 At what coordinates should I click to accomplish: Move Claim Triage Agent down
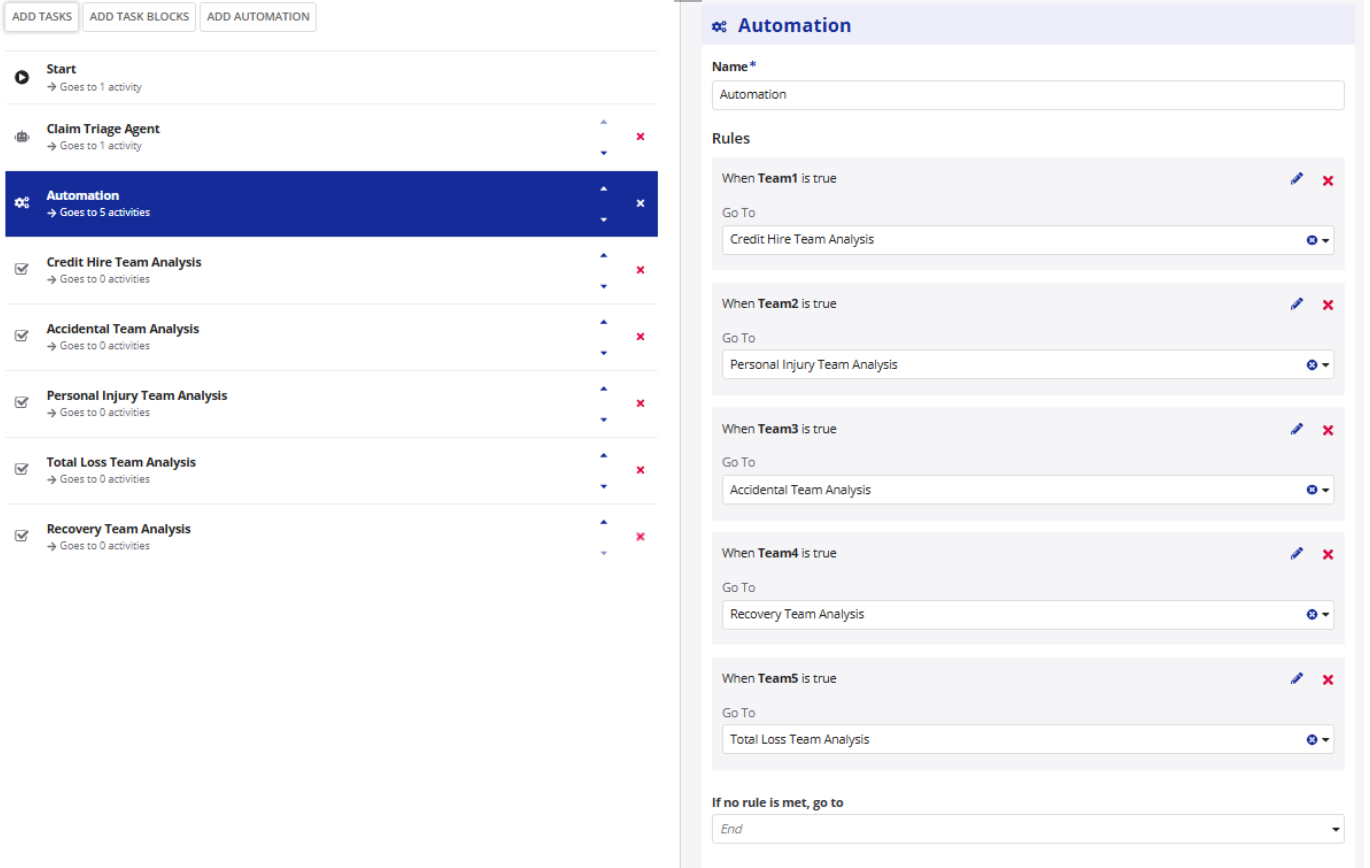coord(603,153)
